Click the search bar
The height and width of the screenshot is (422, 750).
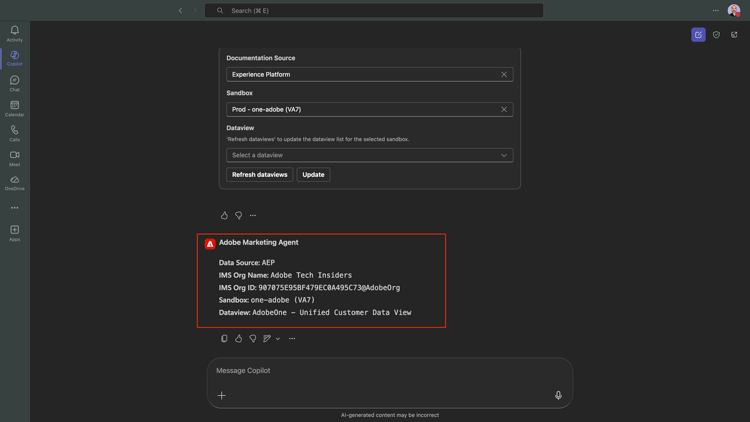click(x=374, y=11)
